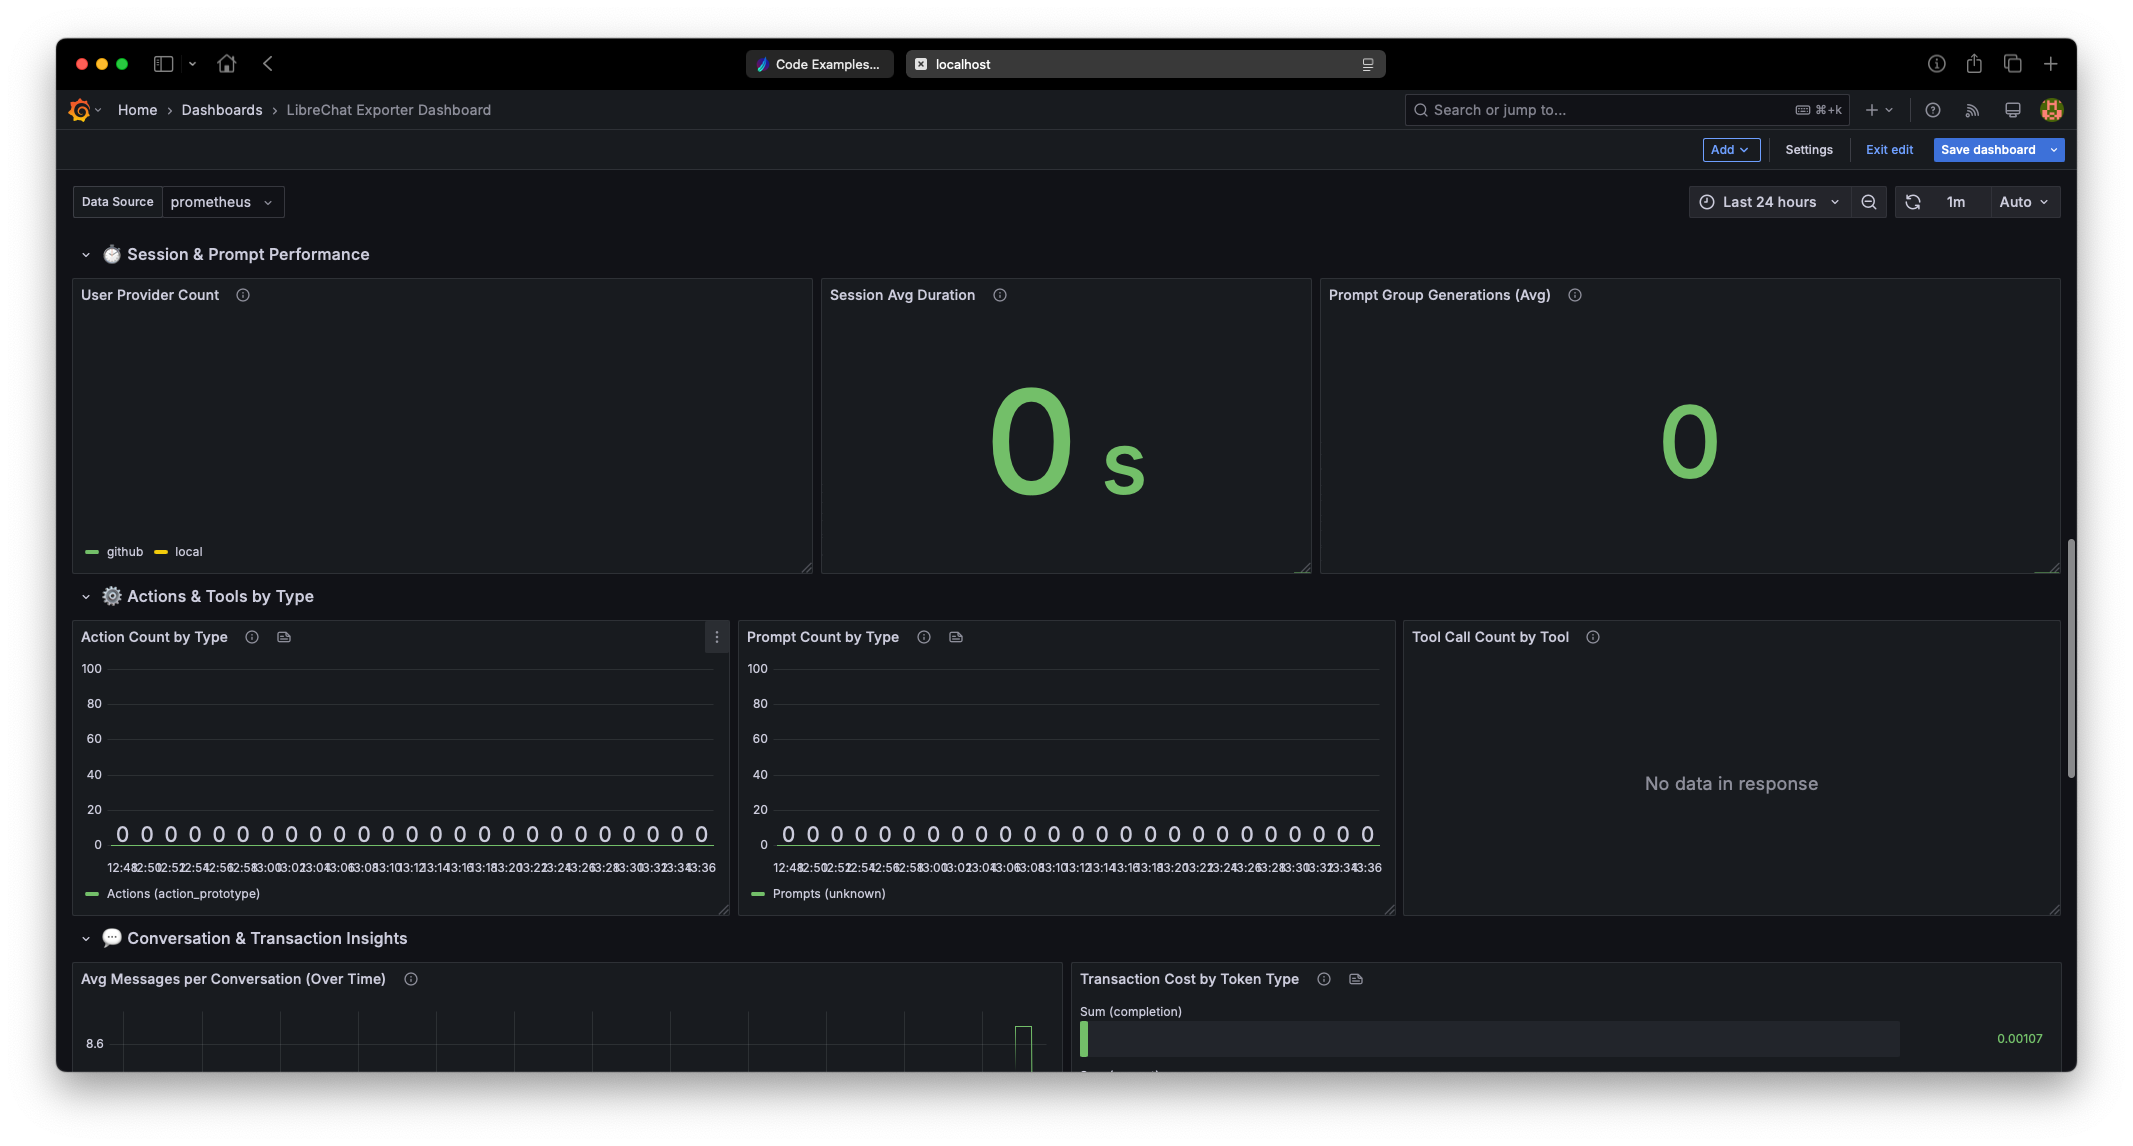The image size is (2133, 1146).
Task: Open the reader icon in address bar
Action: pyautogui.click(x=1368, y=64)
